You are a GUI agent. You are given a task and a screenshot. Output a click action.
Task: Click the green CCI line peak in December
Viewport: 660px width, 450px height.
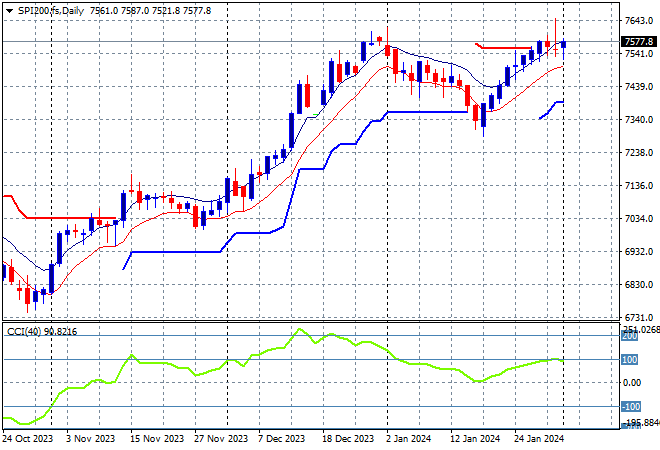(299, 330)
